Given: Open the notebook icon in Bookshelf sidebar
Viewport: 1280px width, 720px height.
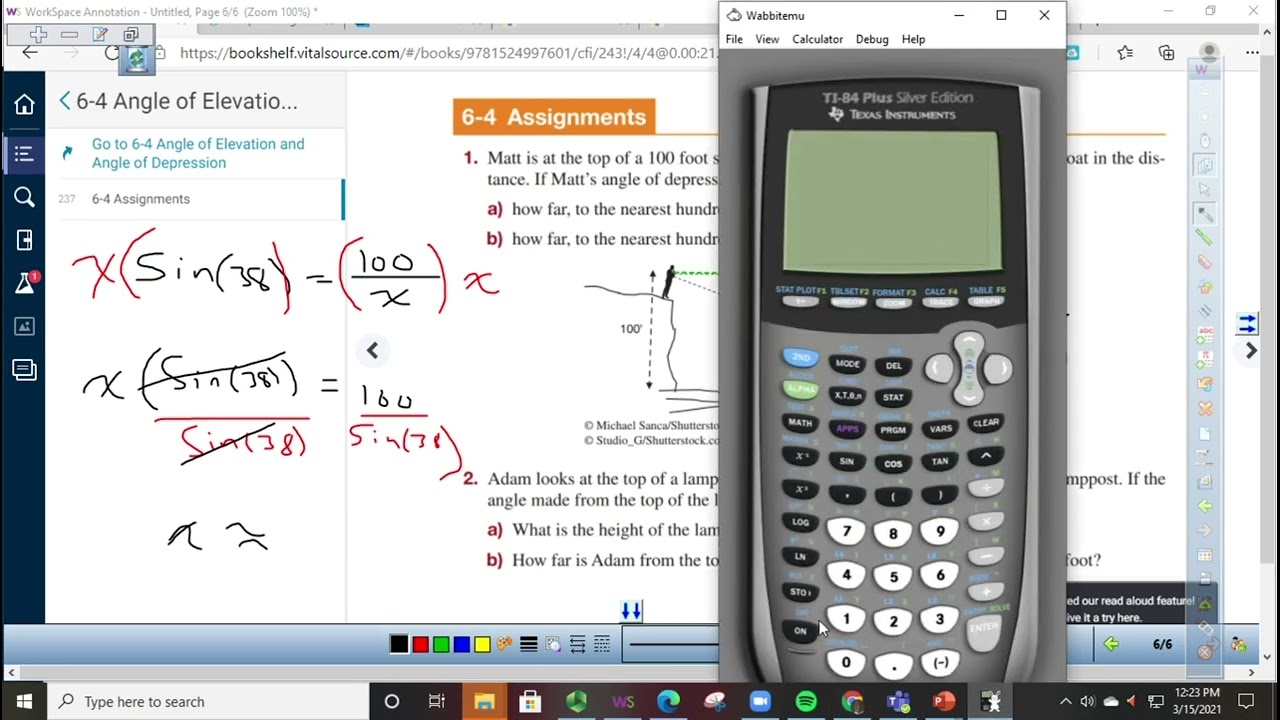Looking at the screenshot, I should pos(24,240).
